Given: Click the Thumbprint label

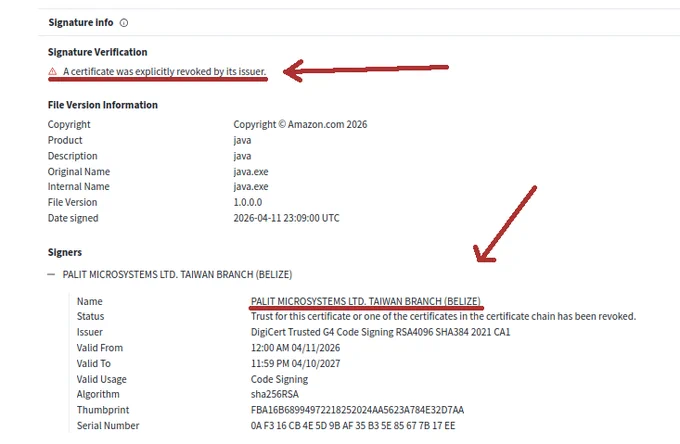Looking at the screenshot, I should 103,410.
